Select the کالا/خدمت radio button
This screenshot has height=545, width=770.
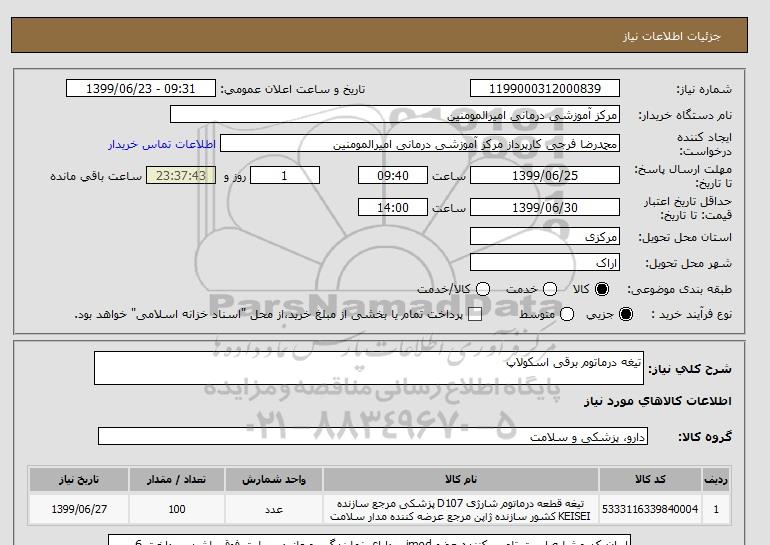click(x=483, y=289)
